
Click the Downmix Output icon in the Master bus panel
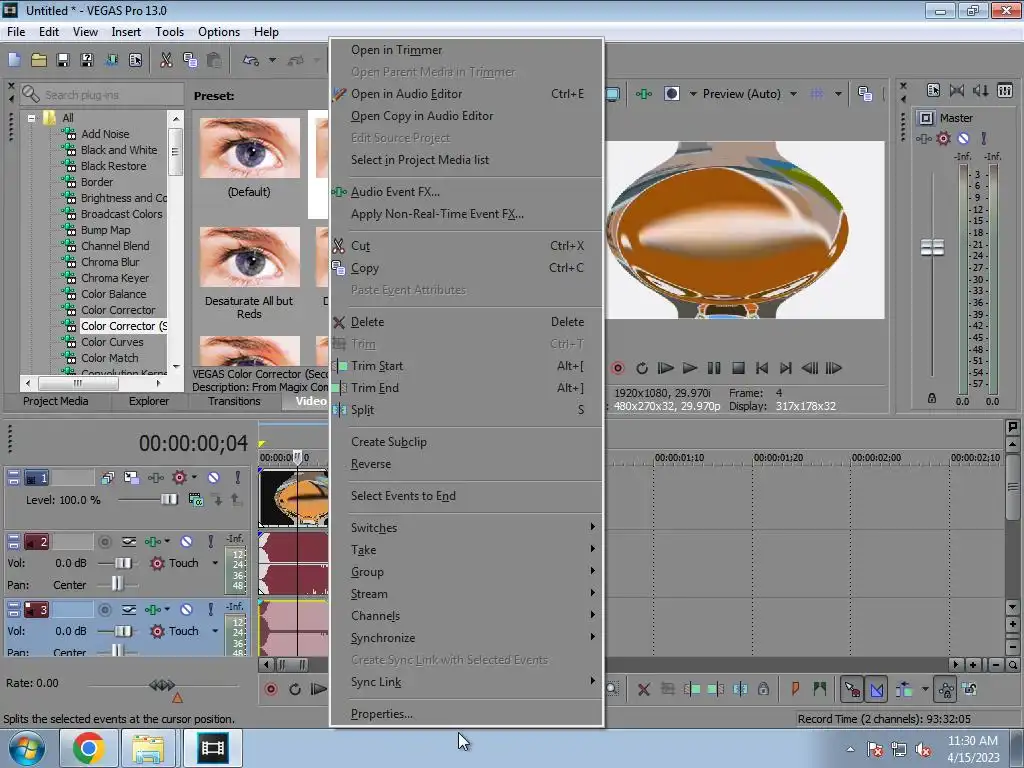[957, 90]
